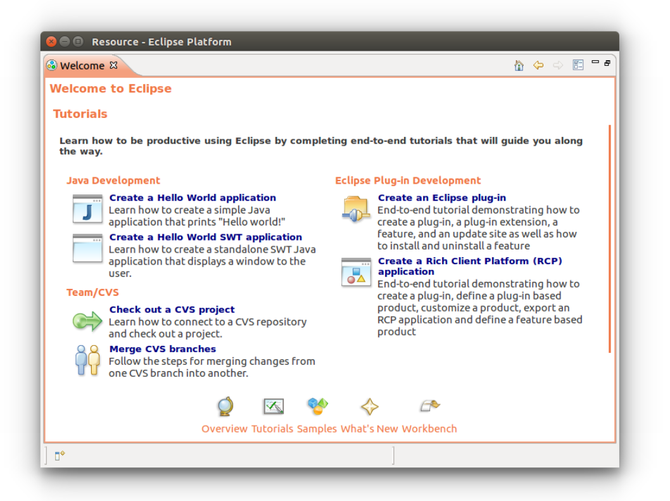This screenshot has height=501, width=670.
Task: Click the Workbench arrow icon
Action: (429, 405)
